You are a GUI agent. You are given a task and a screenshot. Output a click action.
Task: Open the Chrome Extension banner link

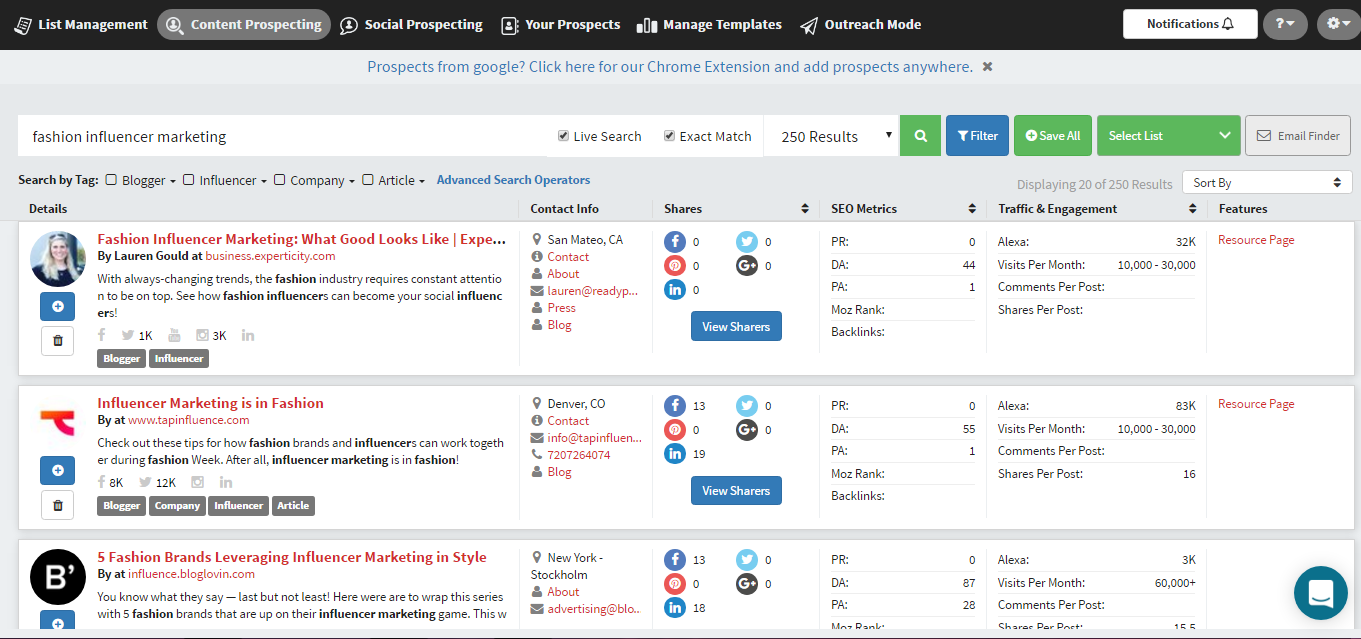click(670, 67)
